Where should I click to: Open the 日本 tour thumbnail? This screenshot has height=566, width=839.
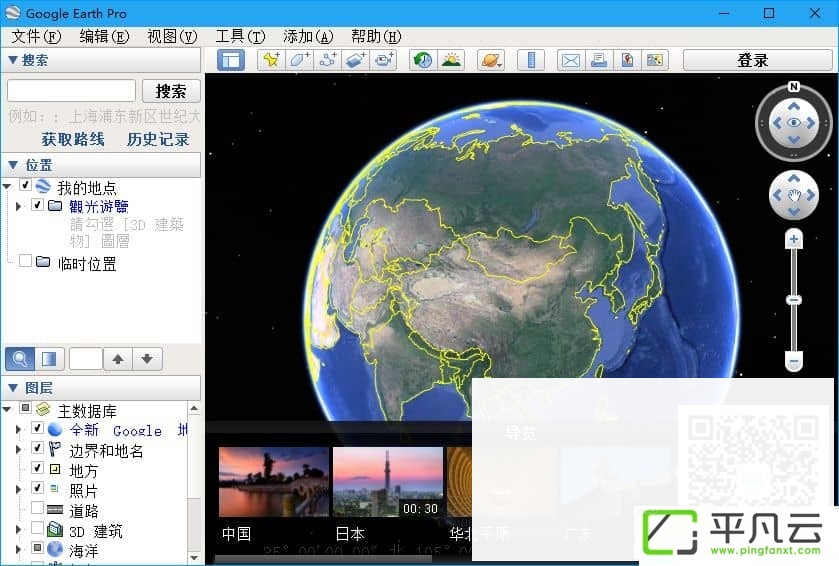tap(388, 482)
